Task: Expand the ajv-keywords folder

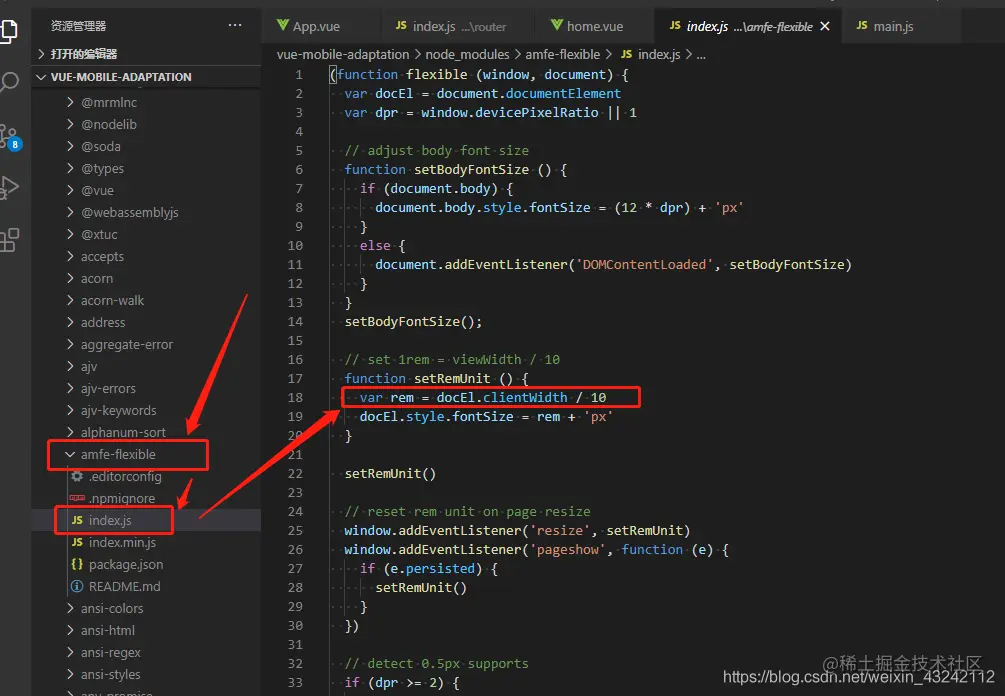Action: [146, 410]
